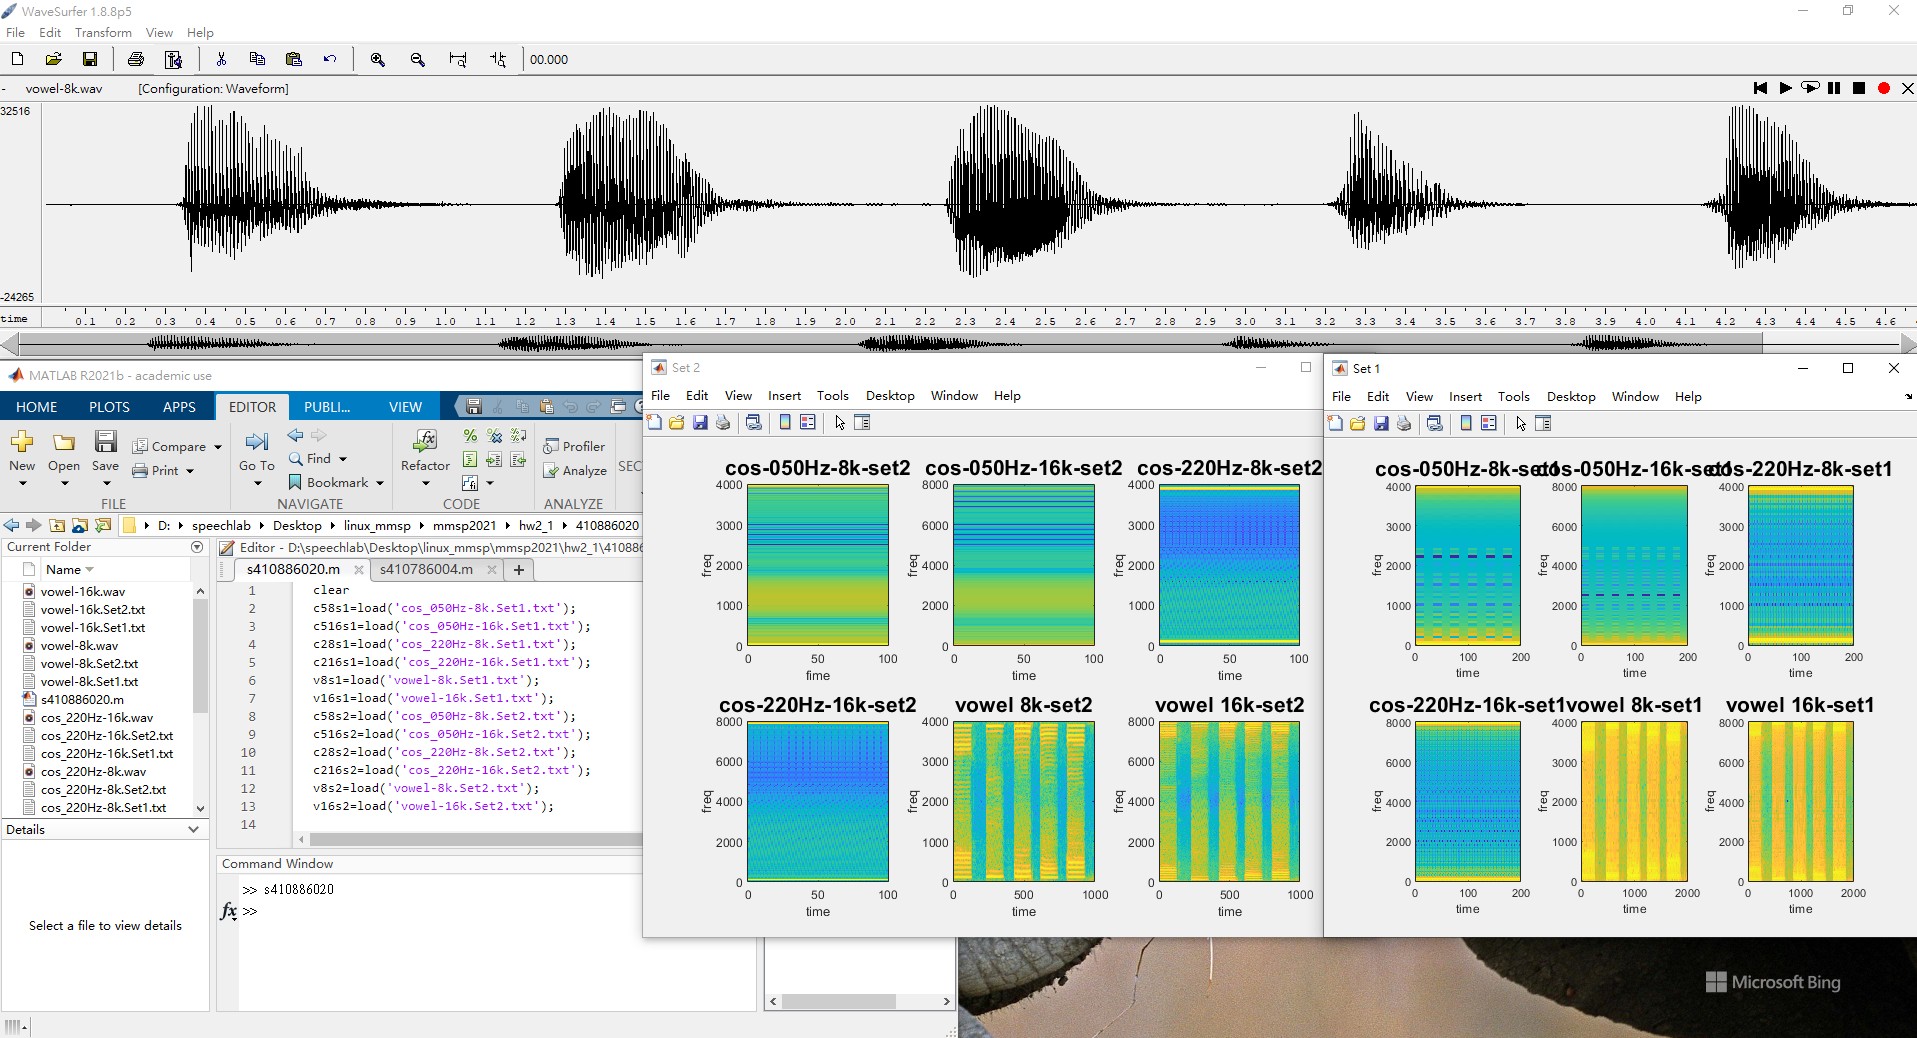
Task: Click WaveSurfer Zoom Out magnifier
Action: click(418, 59)
